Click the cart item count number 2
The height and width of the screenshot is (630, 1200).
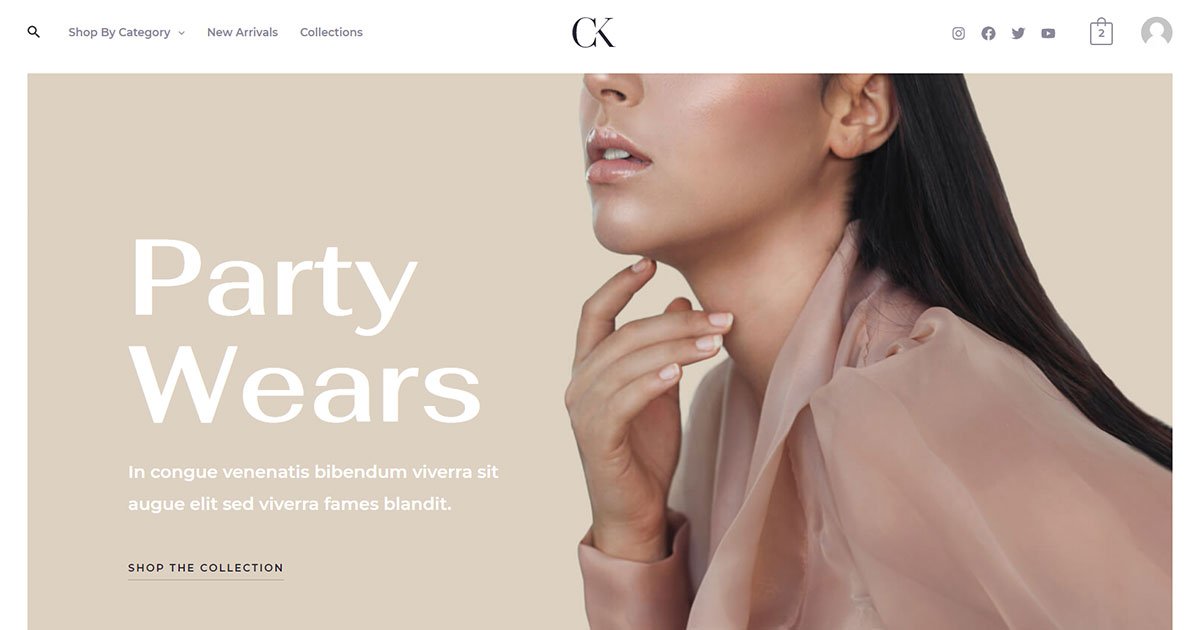(1101, 34)
